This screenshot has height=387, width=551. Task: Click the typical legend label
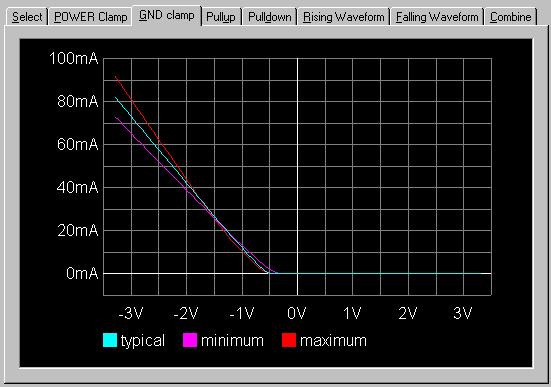coord(143,341)
